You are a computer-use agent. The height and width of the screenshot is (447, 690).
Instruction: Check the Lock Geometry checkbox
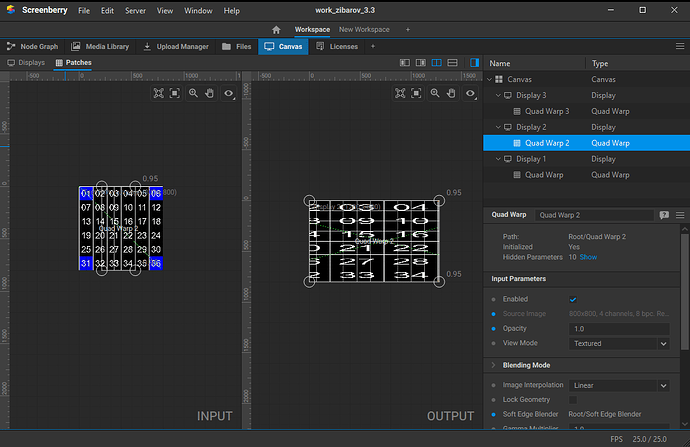[x=573, y=399]
